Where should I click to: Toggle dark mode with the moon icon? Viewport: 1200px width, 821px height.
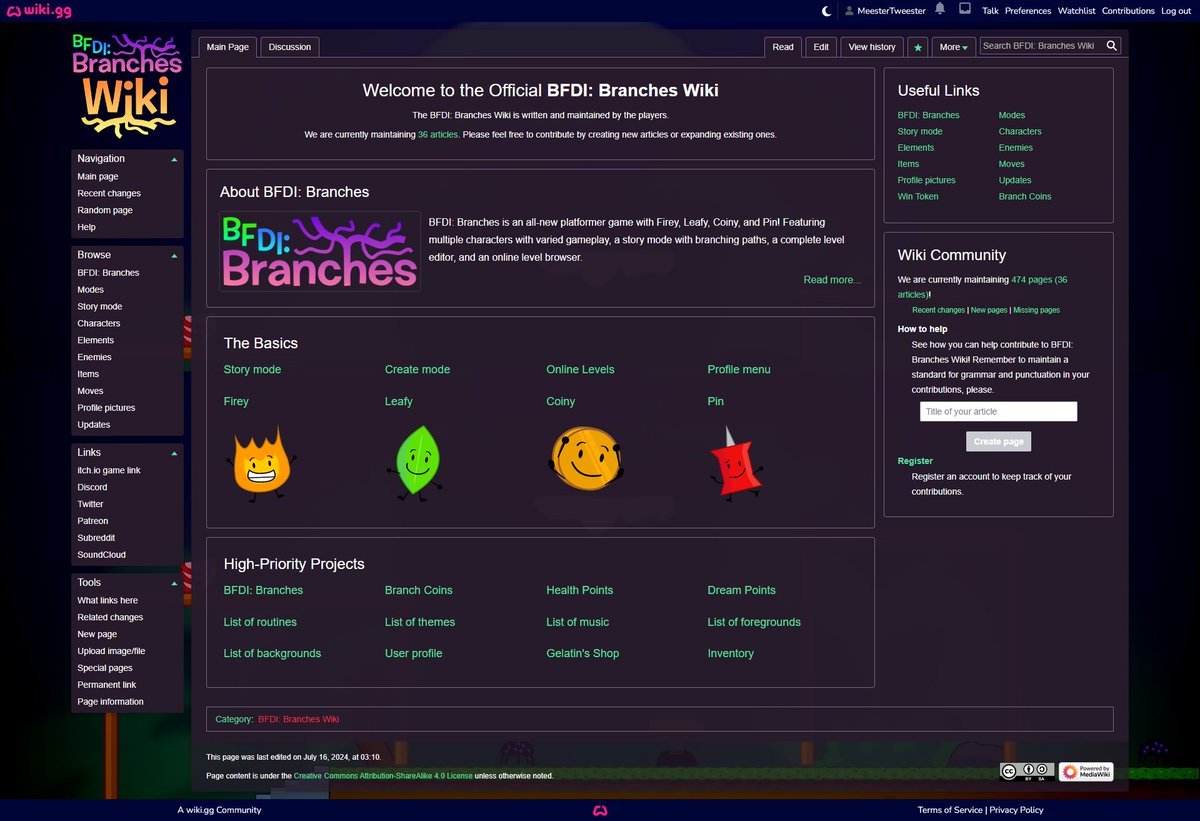pos(826,10)
